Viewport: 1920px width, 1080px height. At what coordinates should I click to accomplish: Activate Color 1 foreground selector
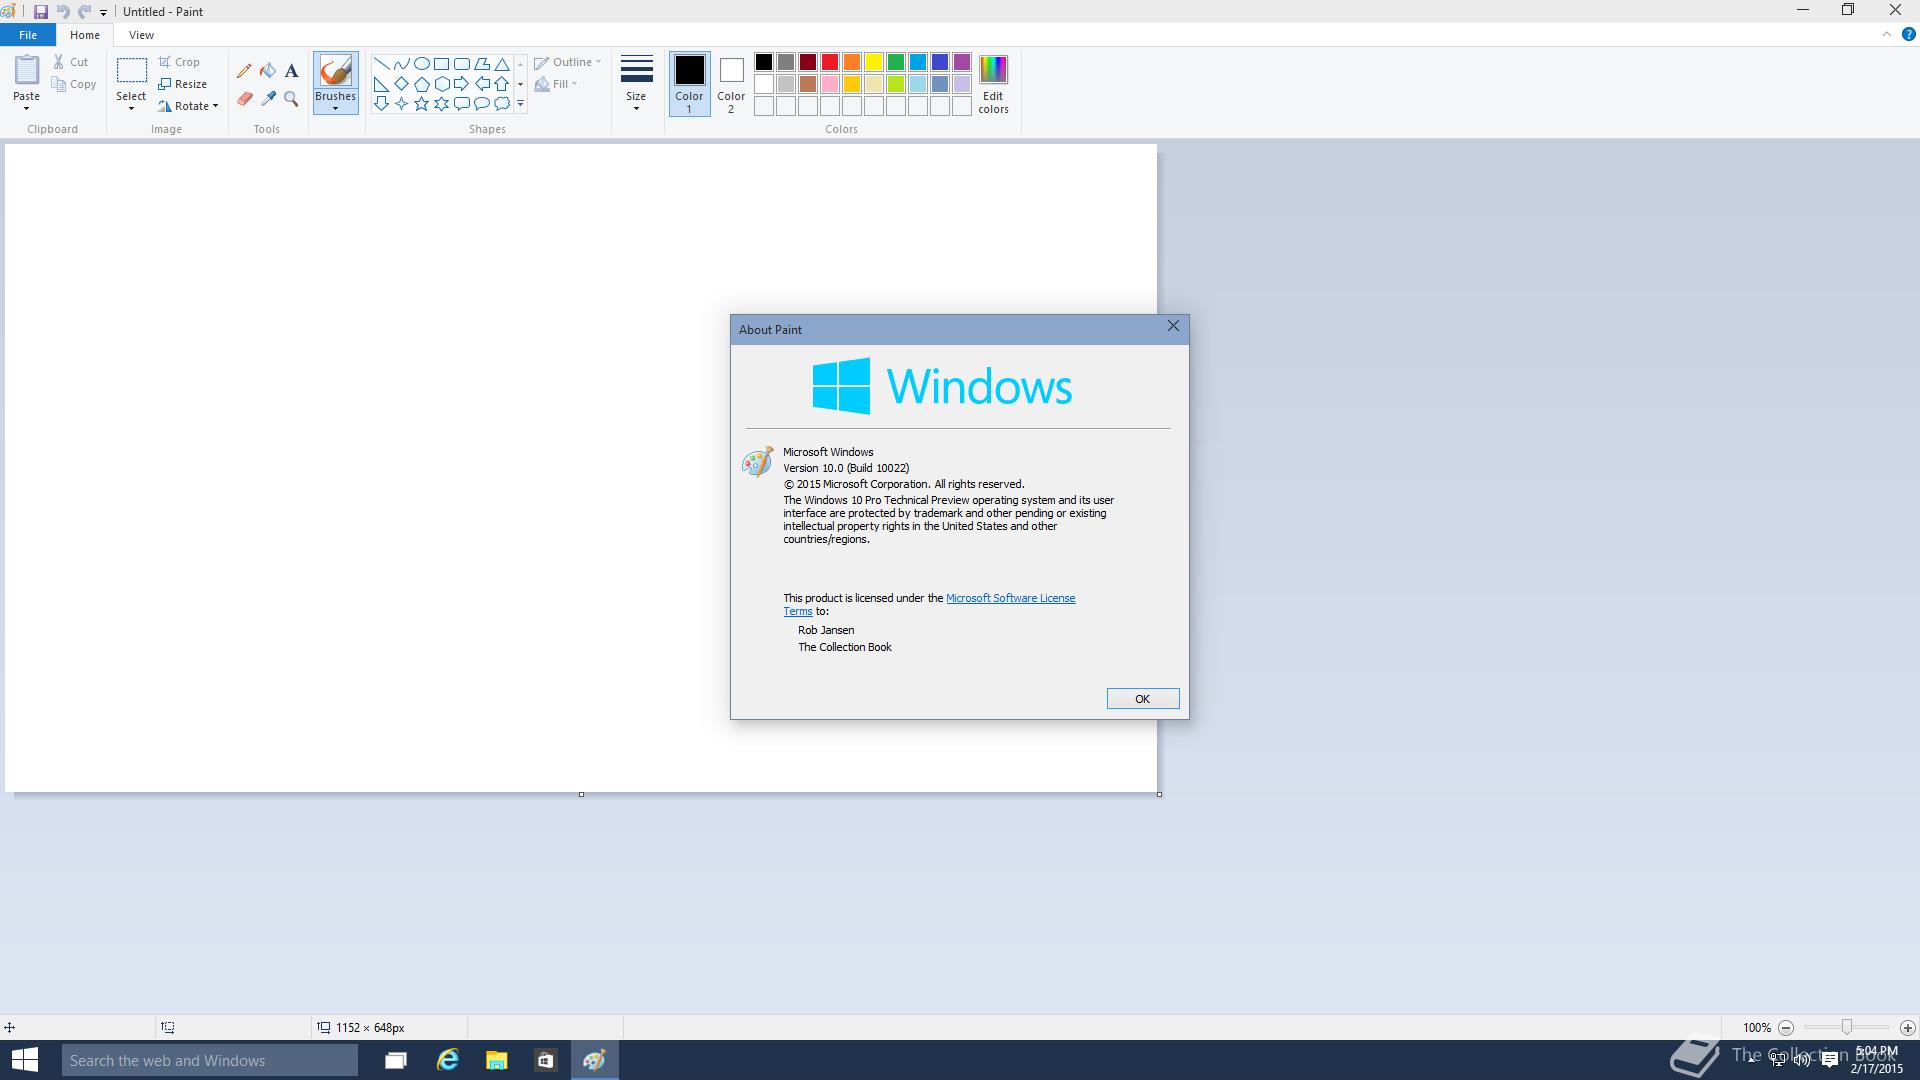[689, 84]
